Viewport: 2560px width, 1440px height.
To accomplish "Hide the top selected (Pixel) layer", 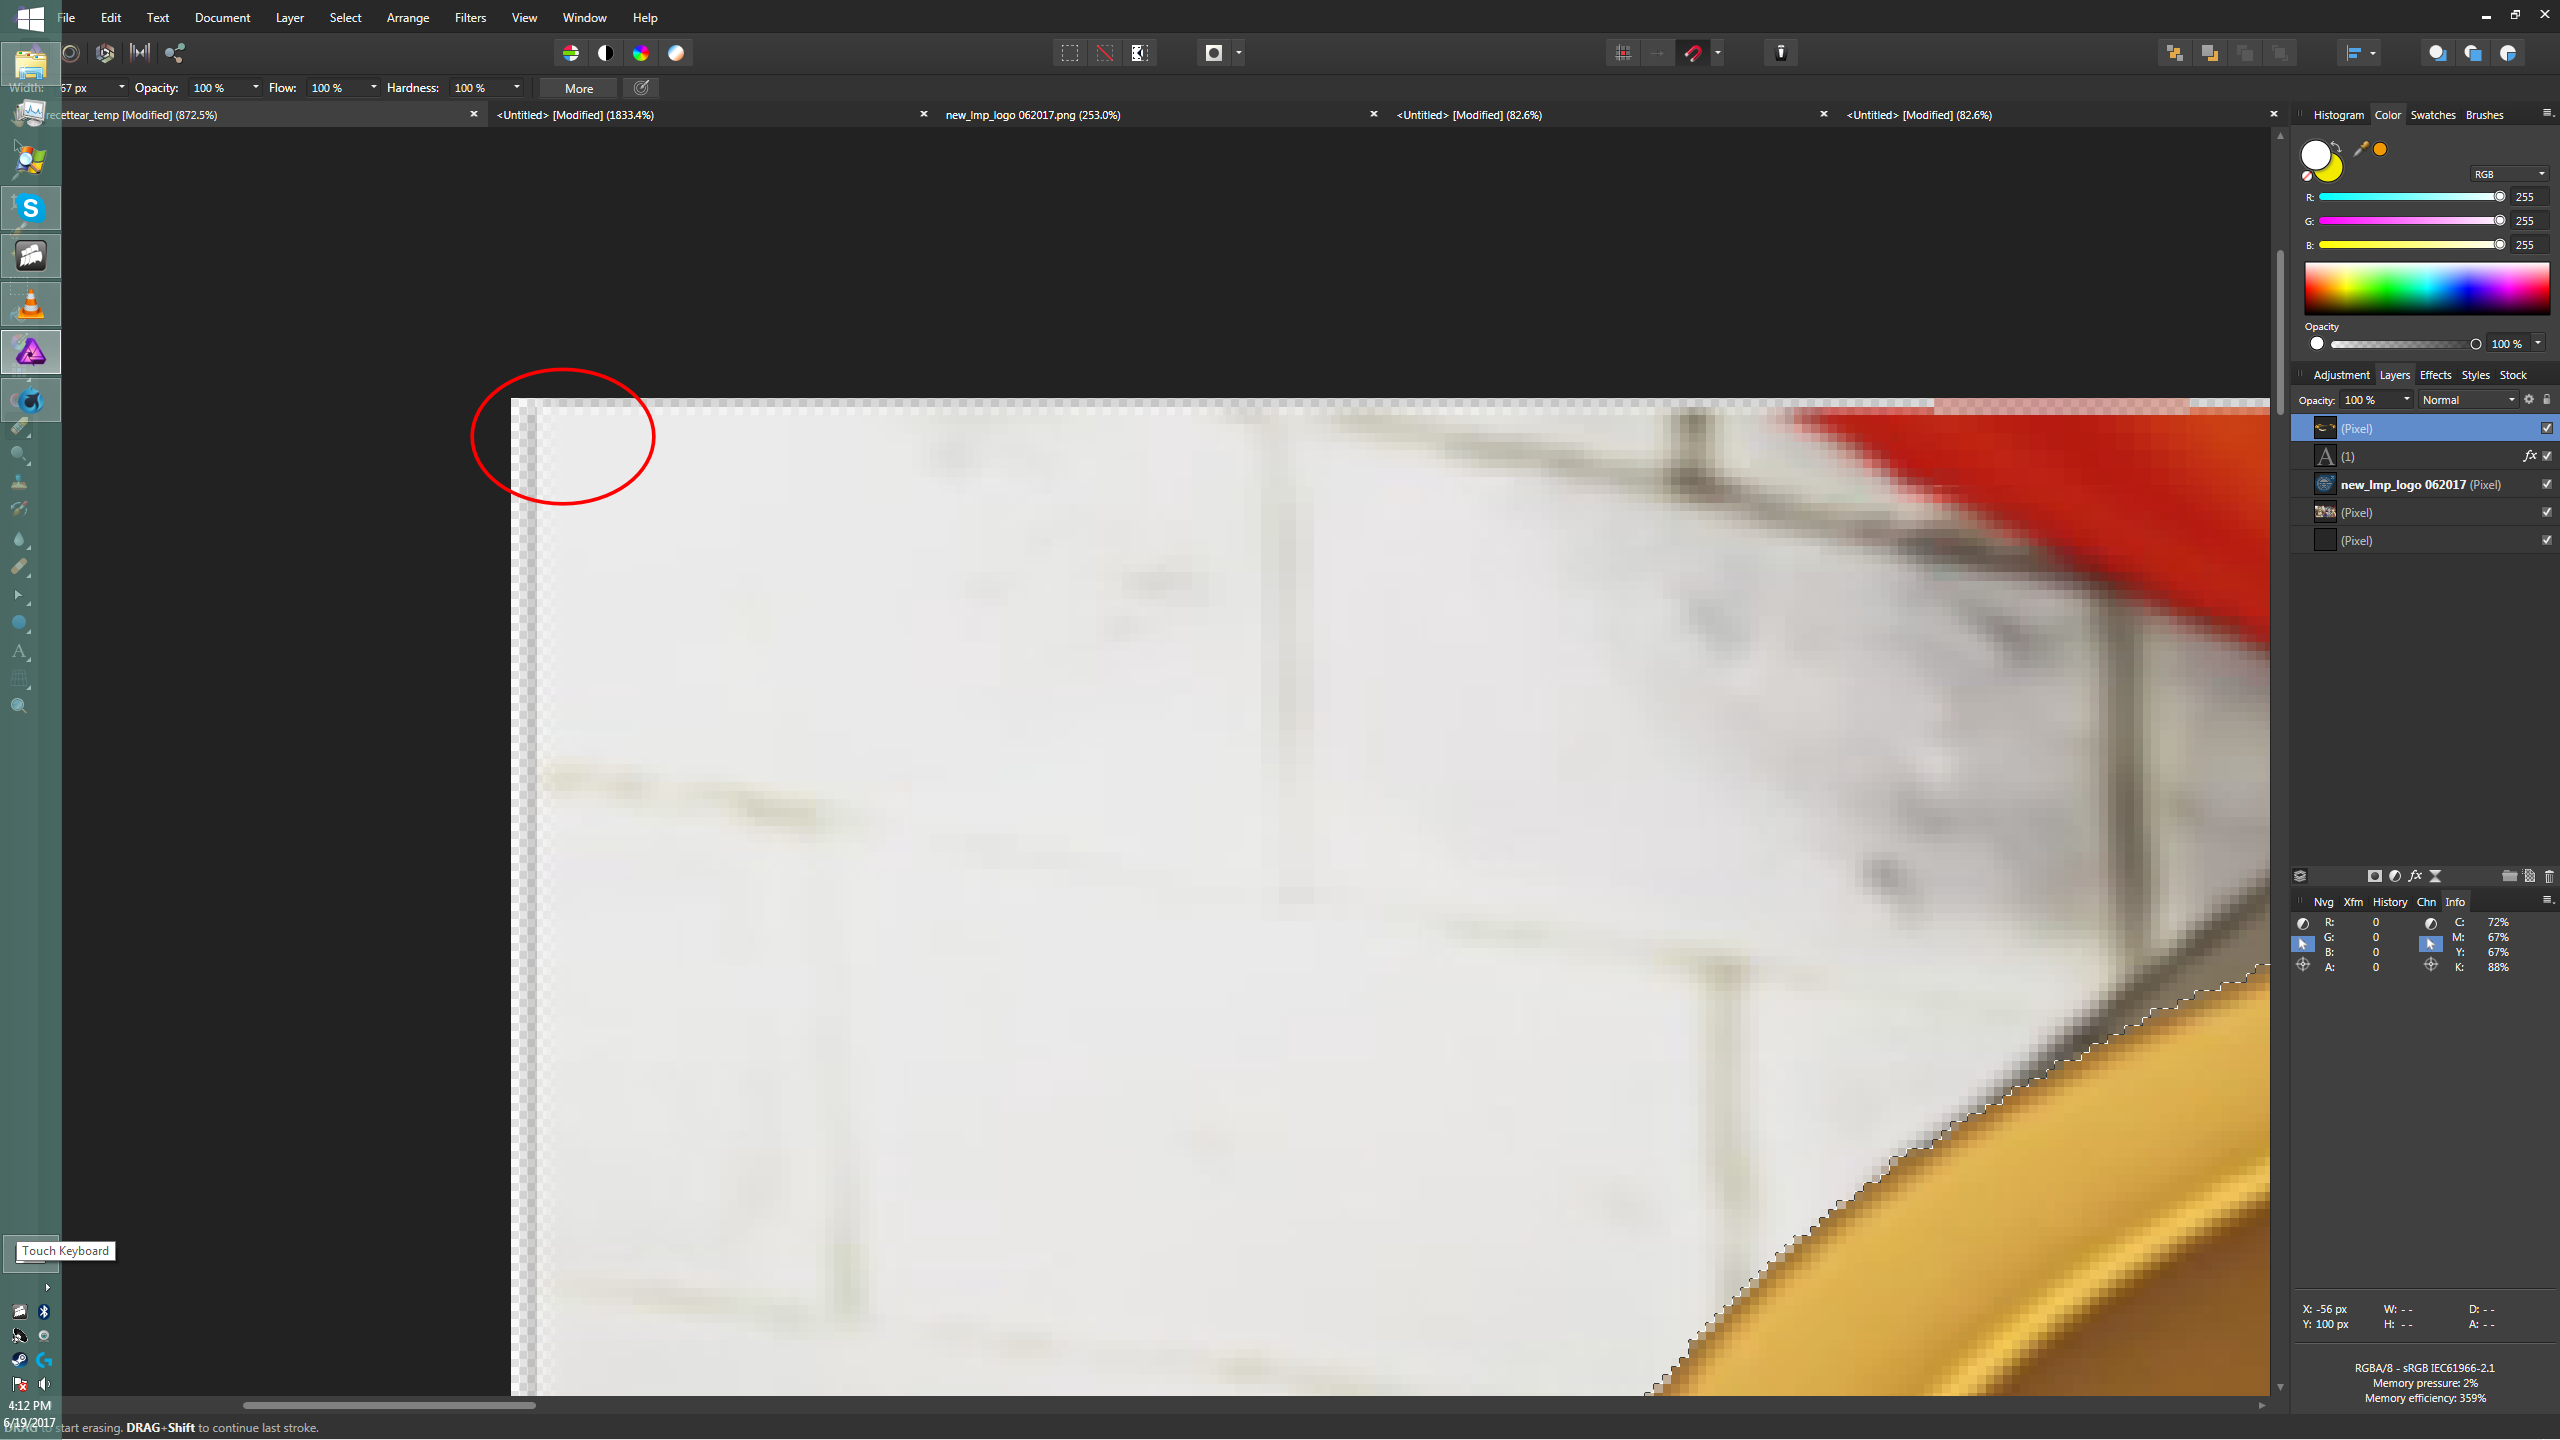I will (2547, 428).
